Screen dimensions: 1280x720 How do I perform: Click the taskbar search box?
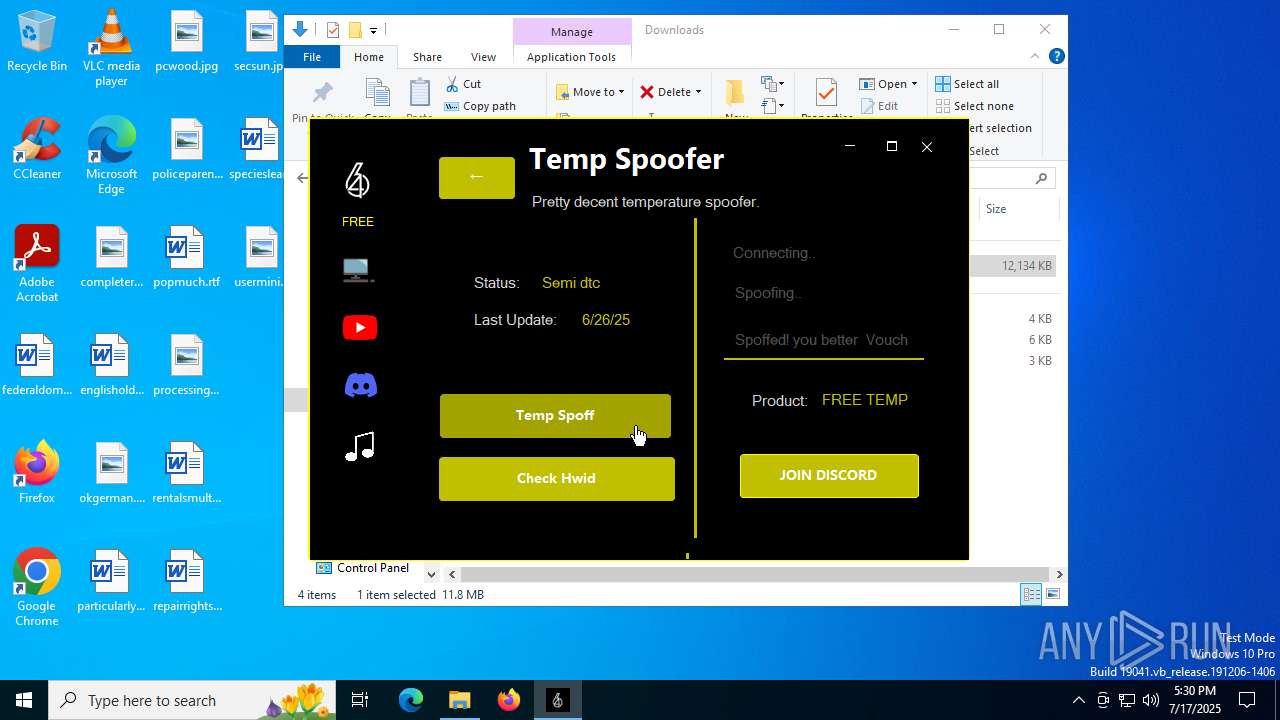click(193, 700)
